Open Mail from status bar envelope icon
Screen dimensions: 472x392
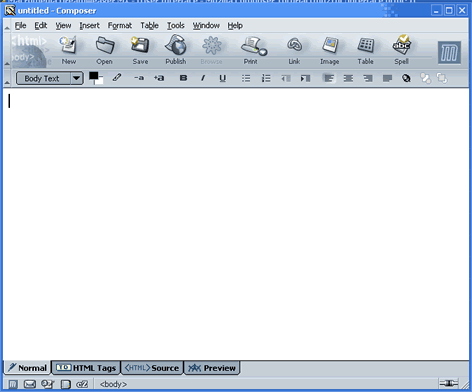pyautogui.click(x=30, y=384)
